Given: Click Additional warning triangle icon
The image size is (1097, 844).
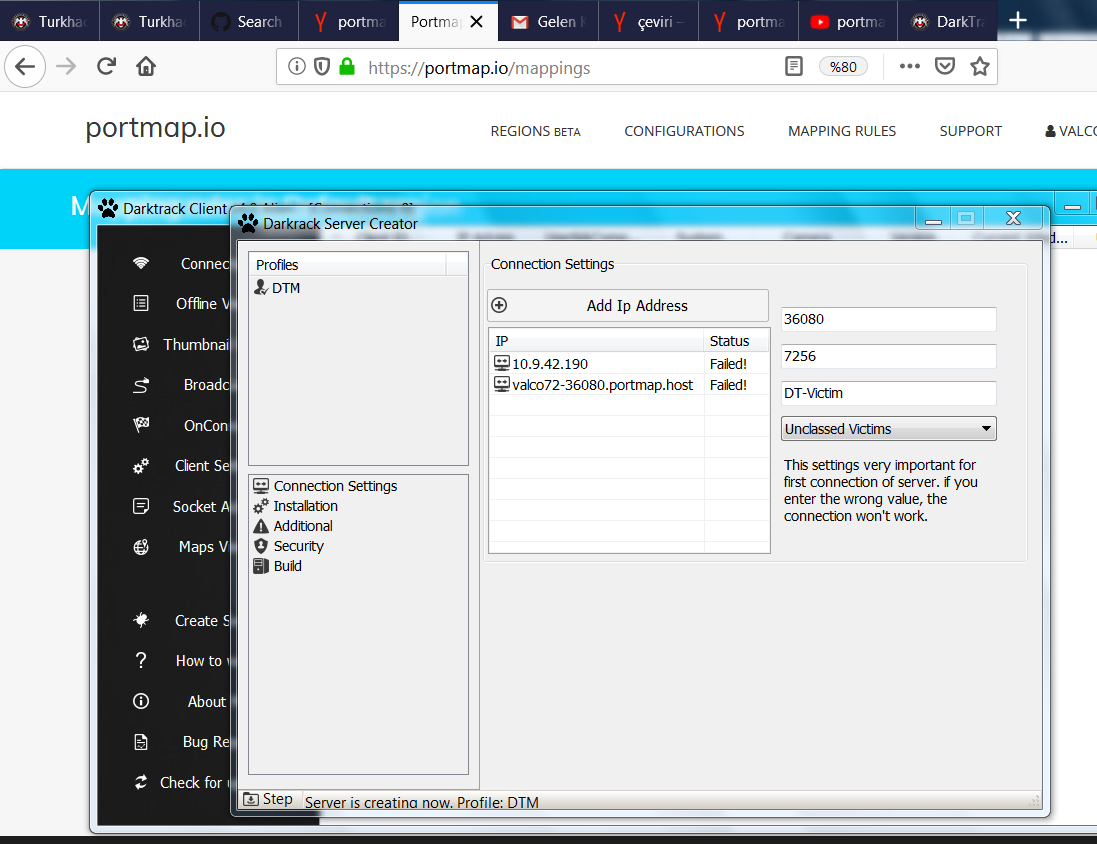Looking at the screenshot, I should coord(261,526).
